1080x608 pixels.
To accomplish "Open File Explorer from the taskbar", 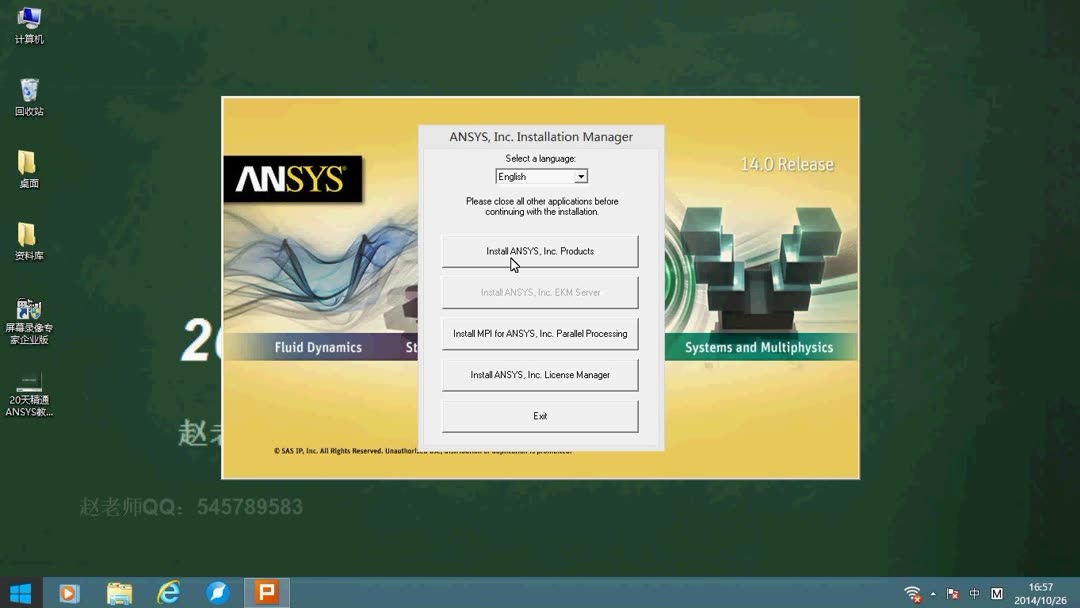I will [x=118, y=592].
